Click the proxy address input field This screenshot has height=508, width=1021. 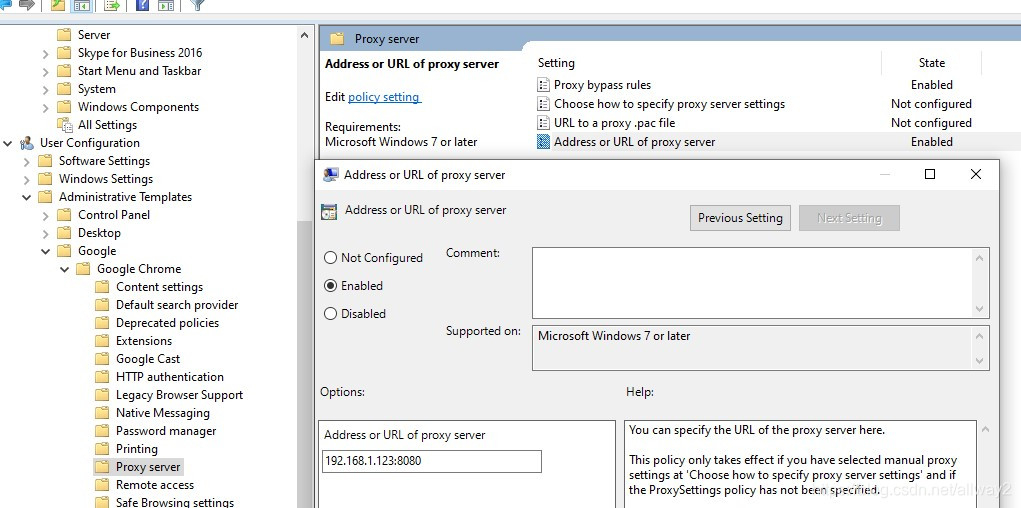432,461
